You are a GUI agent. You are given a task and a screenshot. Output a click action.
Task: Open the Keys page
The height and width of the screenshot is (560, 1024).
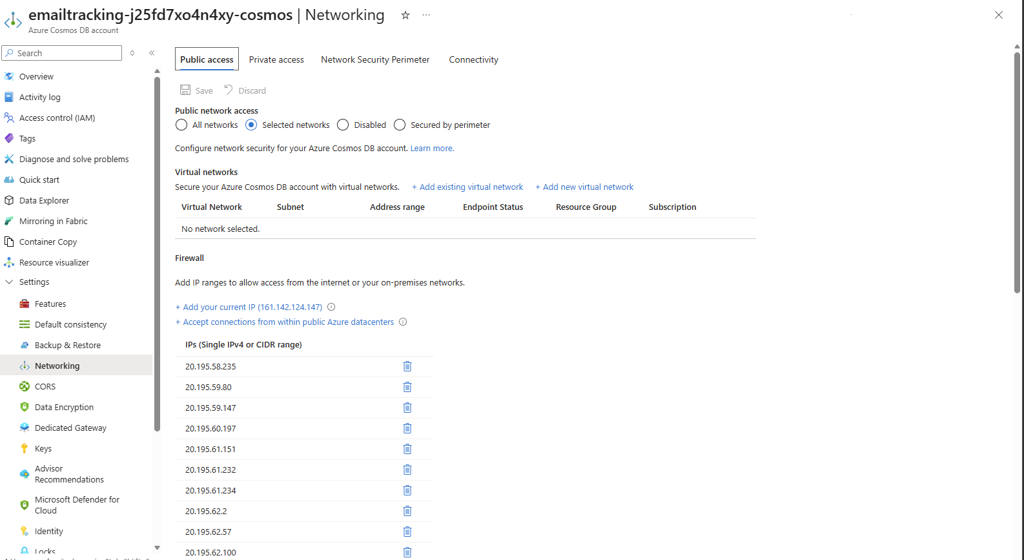coord(43,449)
